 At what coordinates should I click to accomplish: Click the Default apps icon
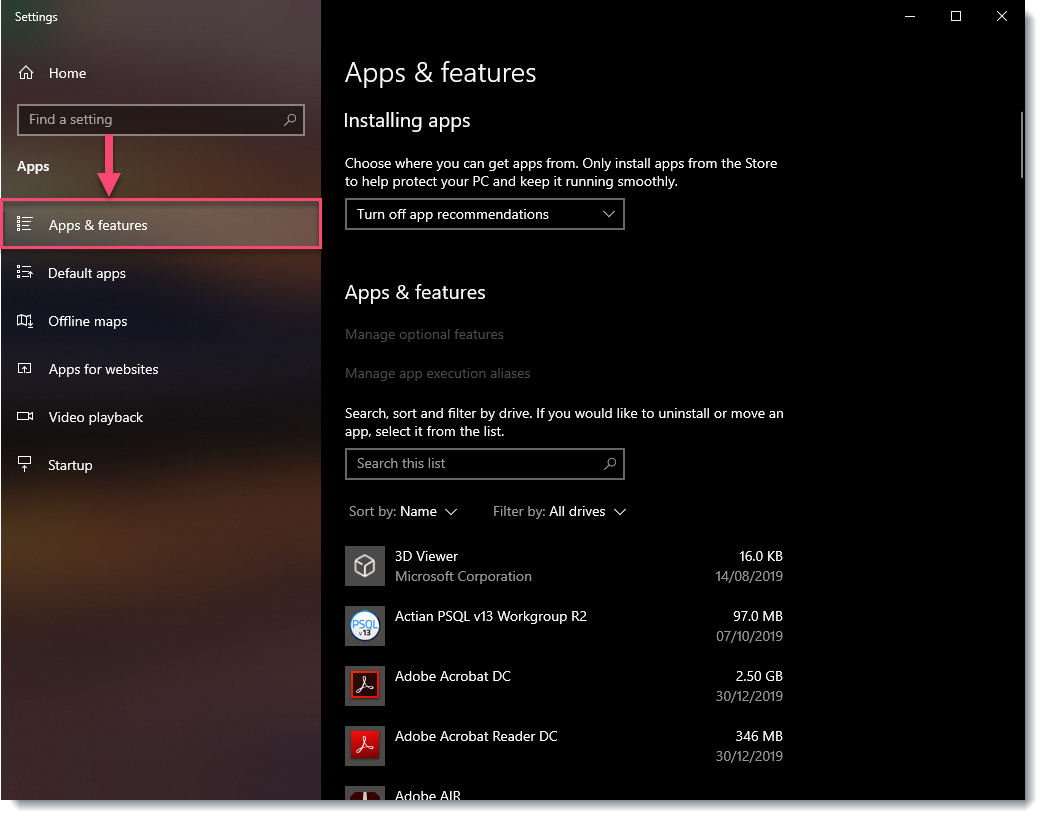coord(25,273)
